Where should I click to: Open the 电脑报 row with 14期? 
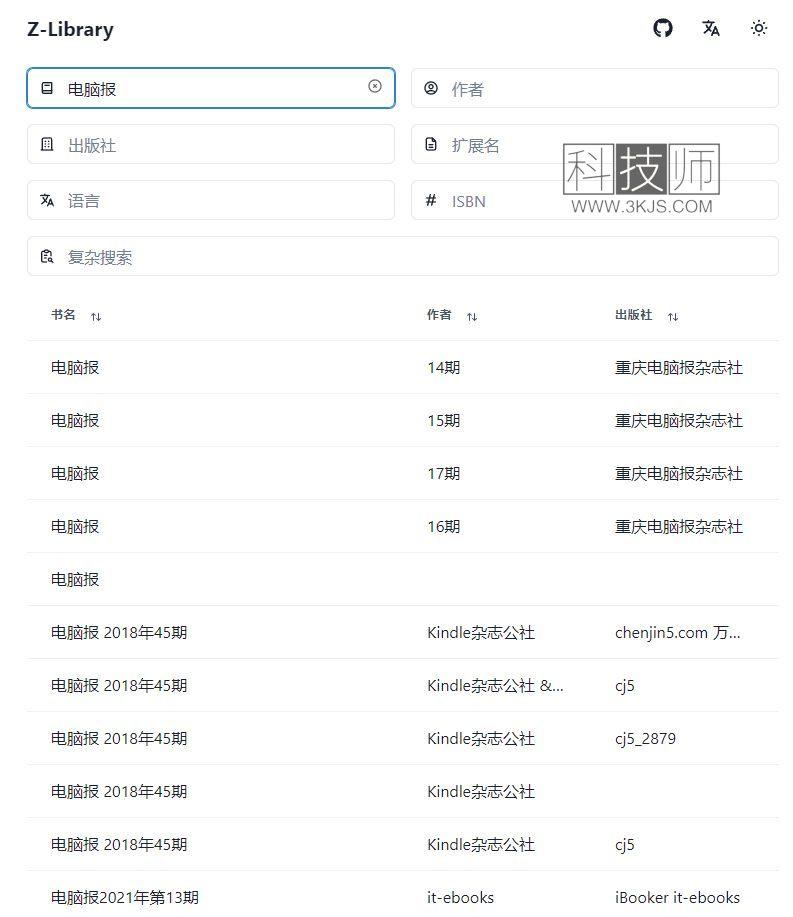click(x=403, y=368)
